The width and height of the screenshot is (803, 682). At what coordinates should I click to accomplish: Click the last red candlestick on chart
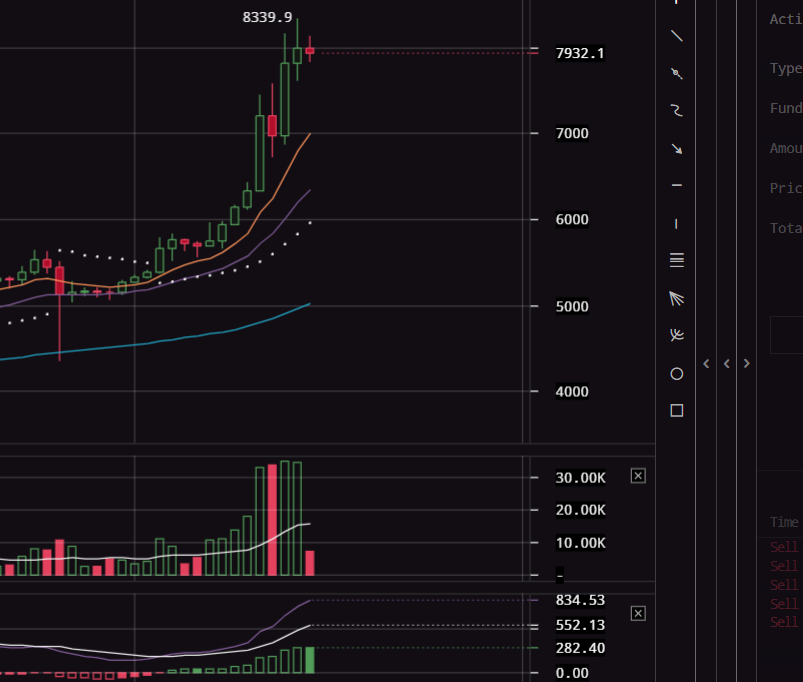point(310,51)
